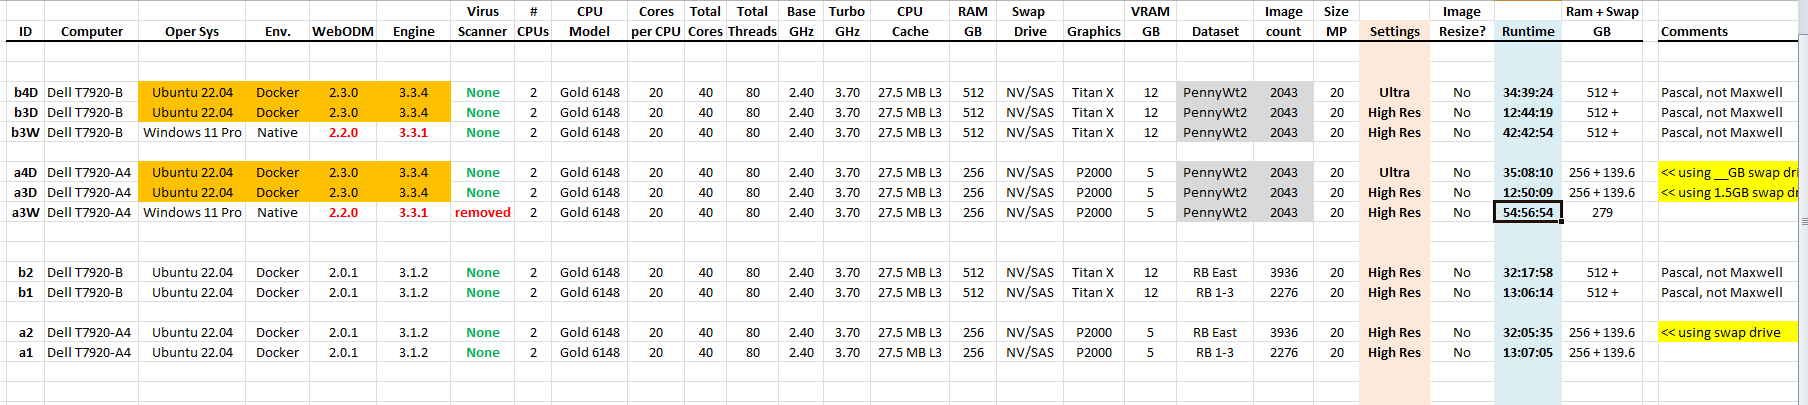Viewport: 1808px width, 405px height.
Task: Select the Comments column header
Action: (1693, 31)
